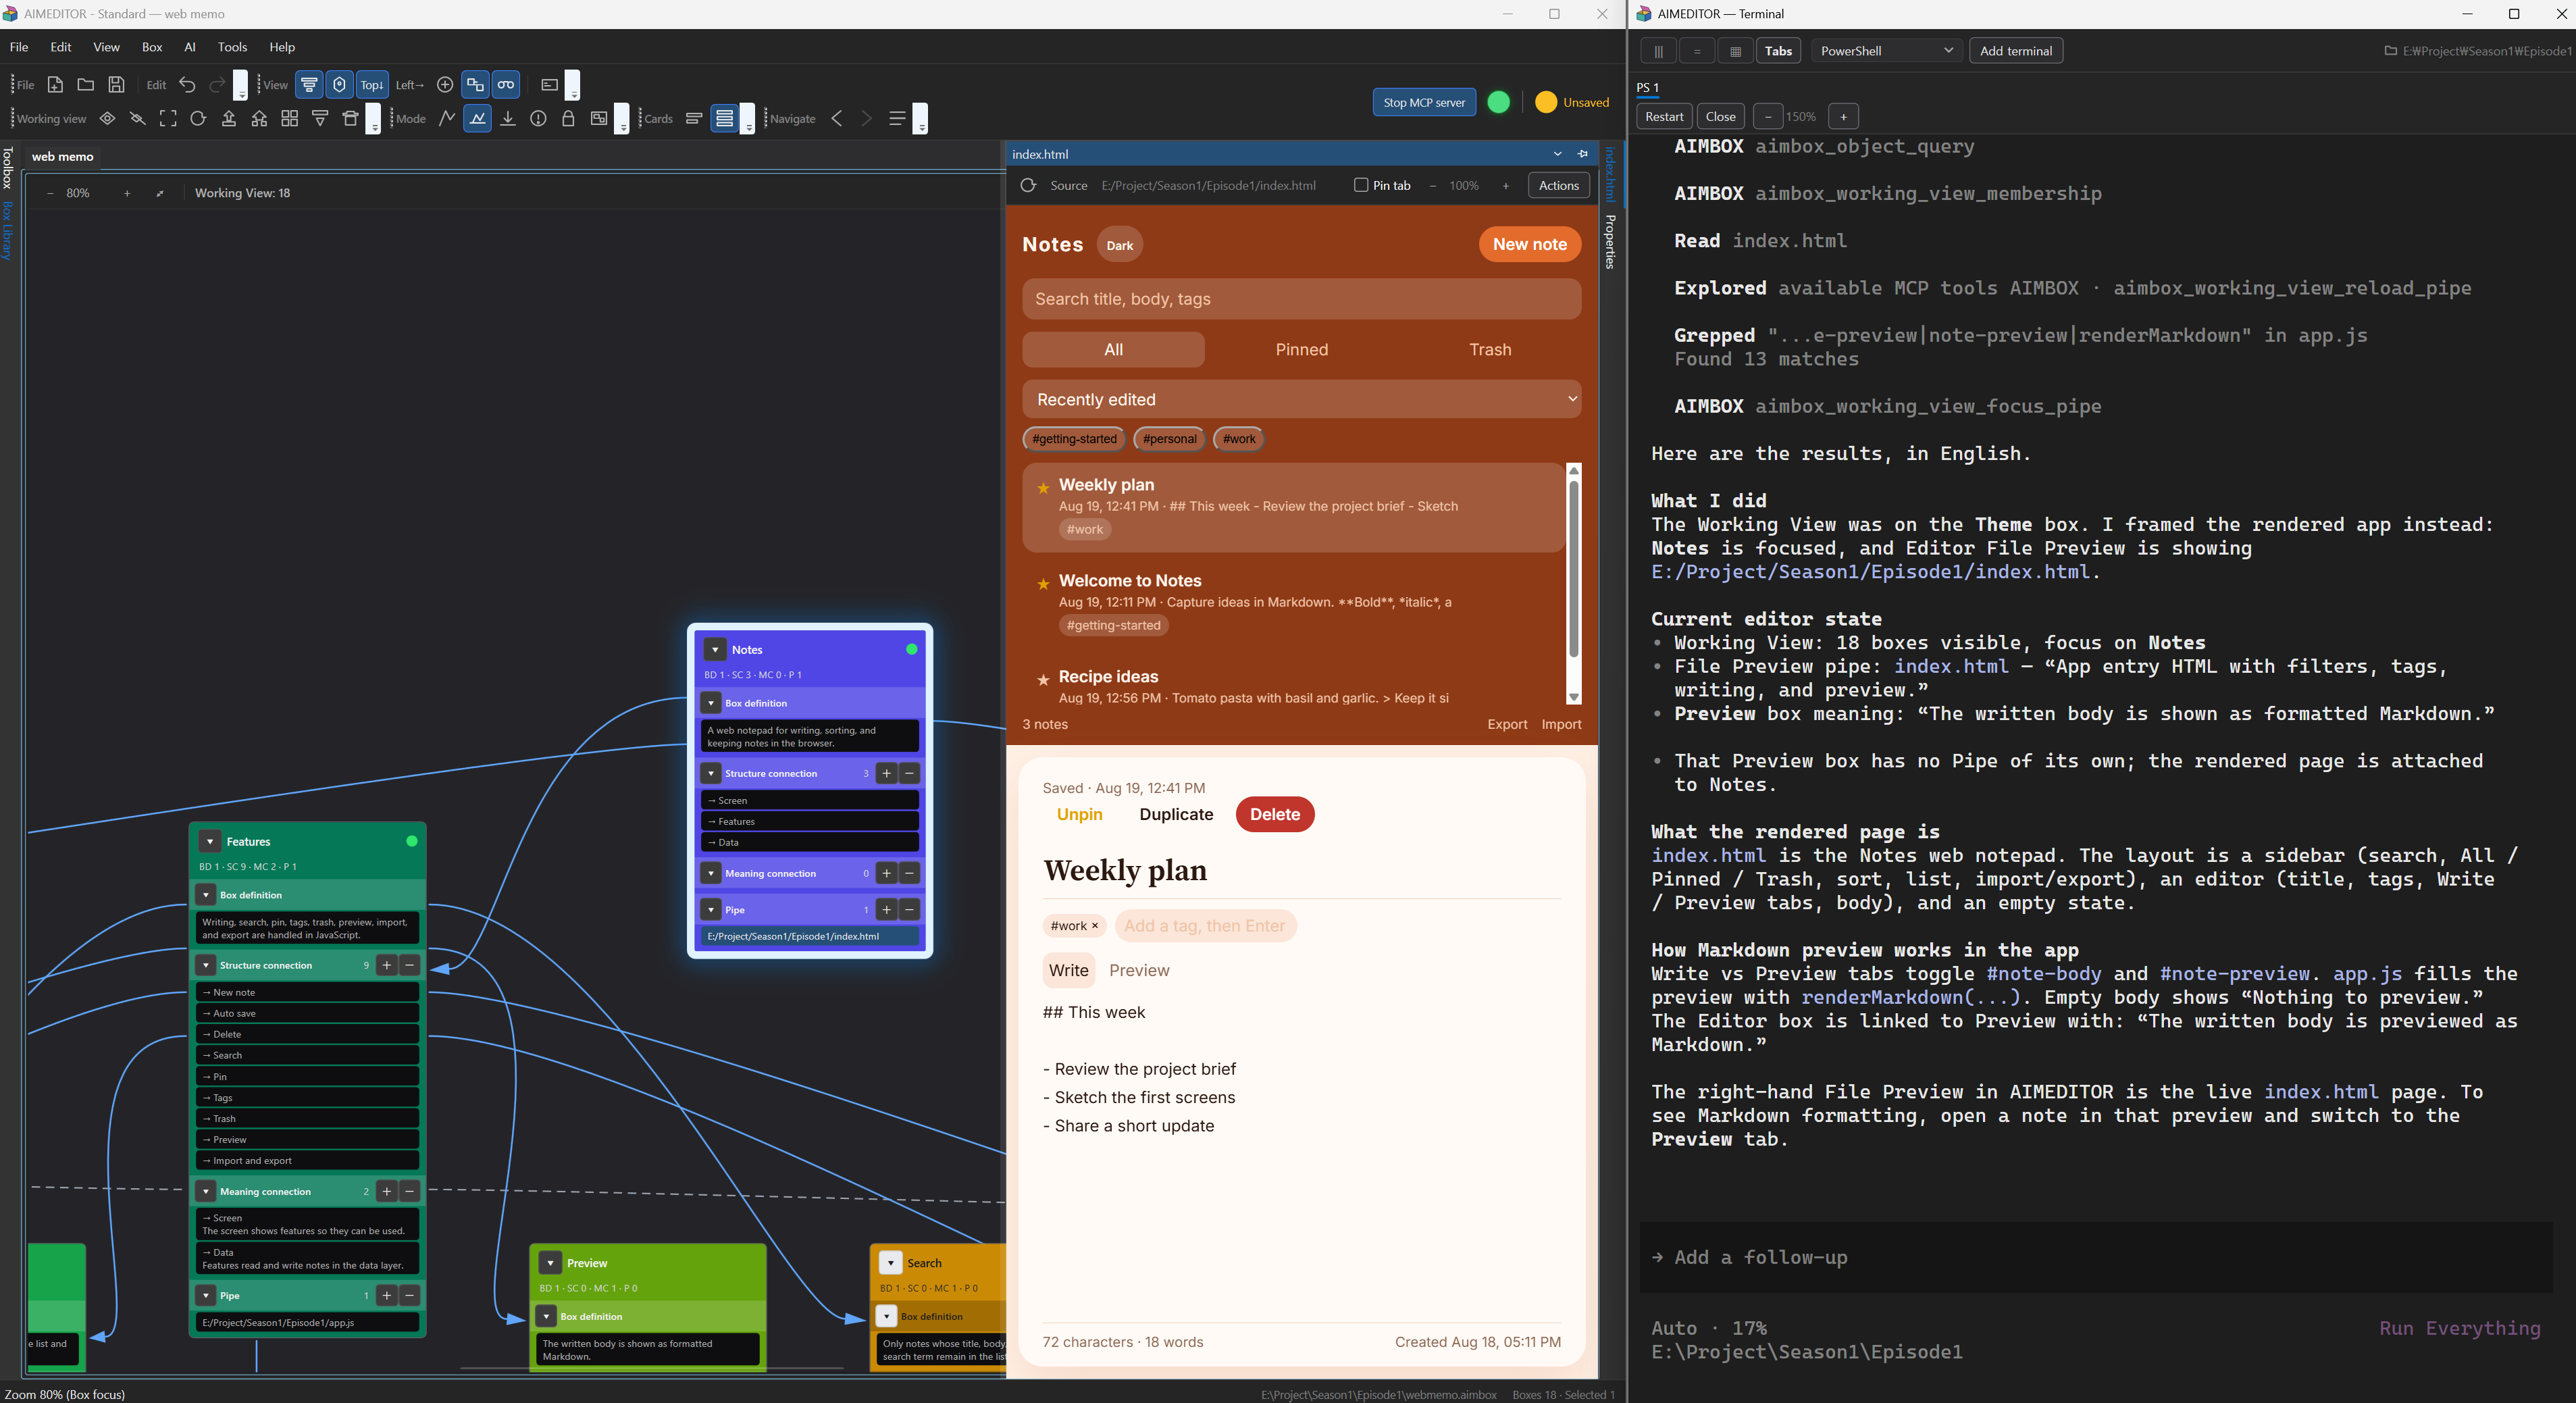Image resolution: width=2576 pixels, height=1403 pixels.
Task: Open the AI menu
Action: point(190,47)
